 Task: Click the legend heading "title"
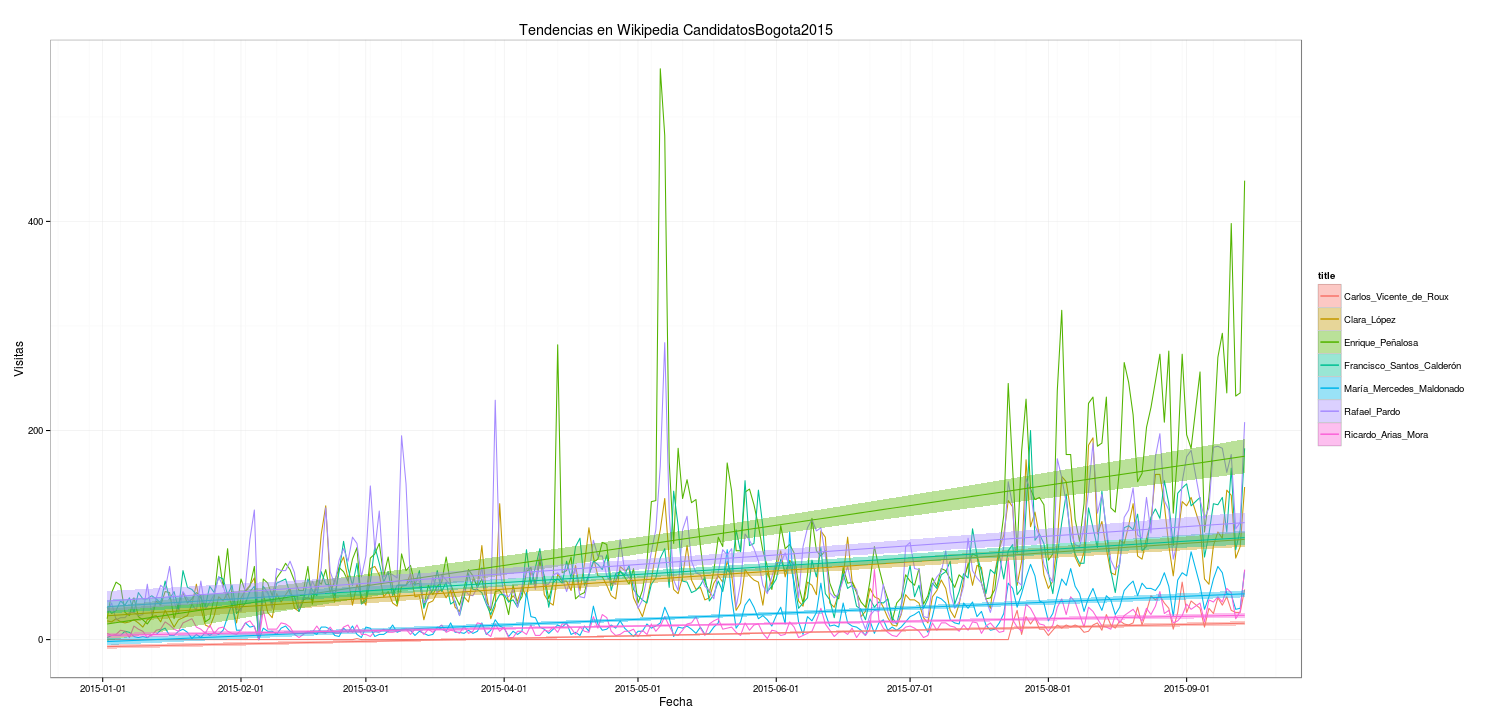(1326, 275)
